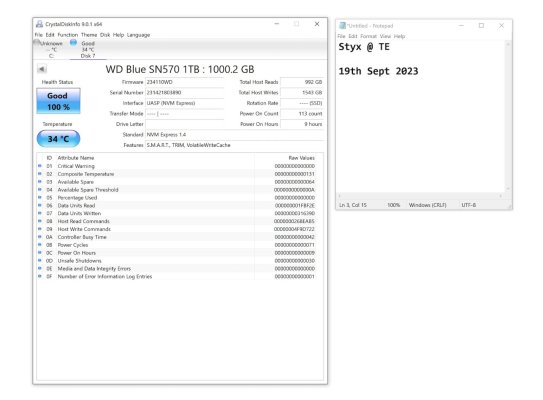Open Notepad Format menu

point(368,36)
